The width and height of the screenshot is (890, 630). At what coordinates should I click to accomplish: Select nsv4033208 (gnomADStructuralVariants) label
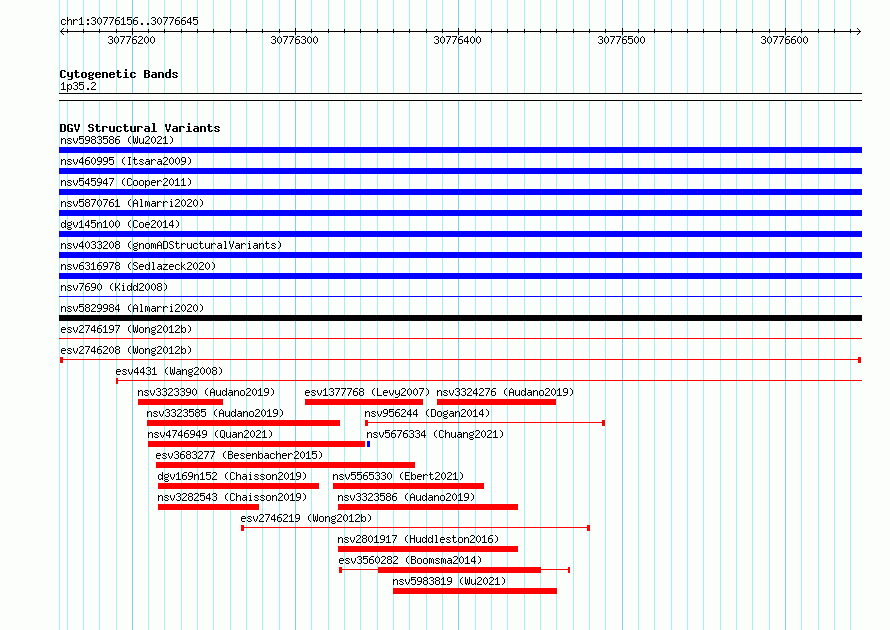(x=171, y=245)
